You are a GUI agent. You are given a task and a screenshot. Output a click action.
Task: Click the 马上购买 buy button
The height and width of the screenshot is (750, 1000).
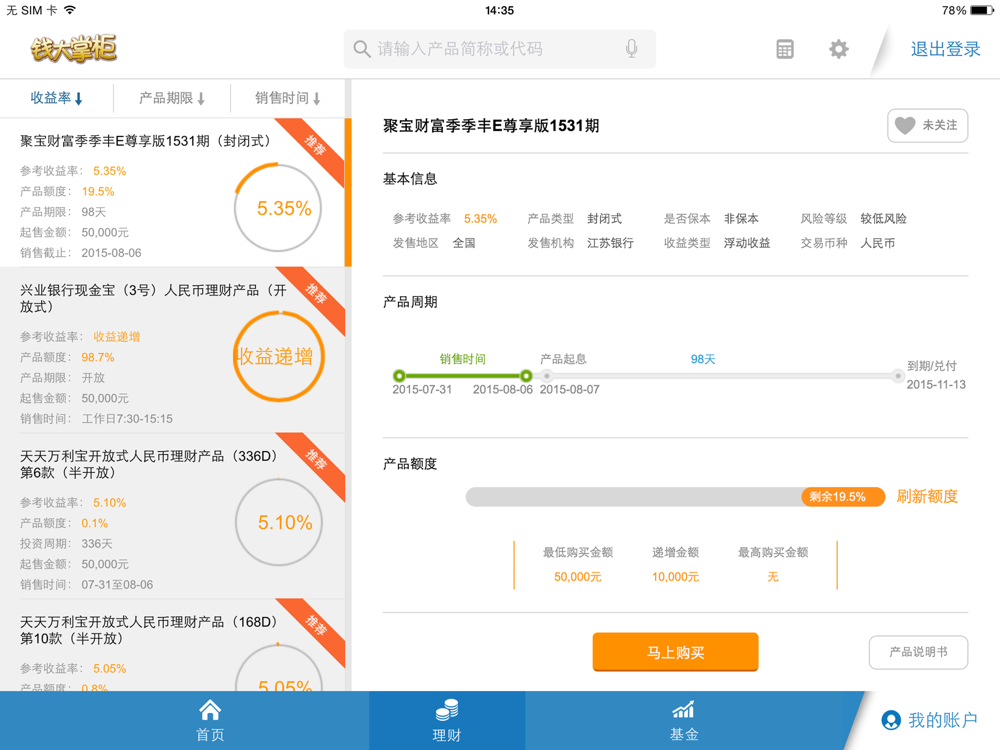tap(675, 652)
